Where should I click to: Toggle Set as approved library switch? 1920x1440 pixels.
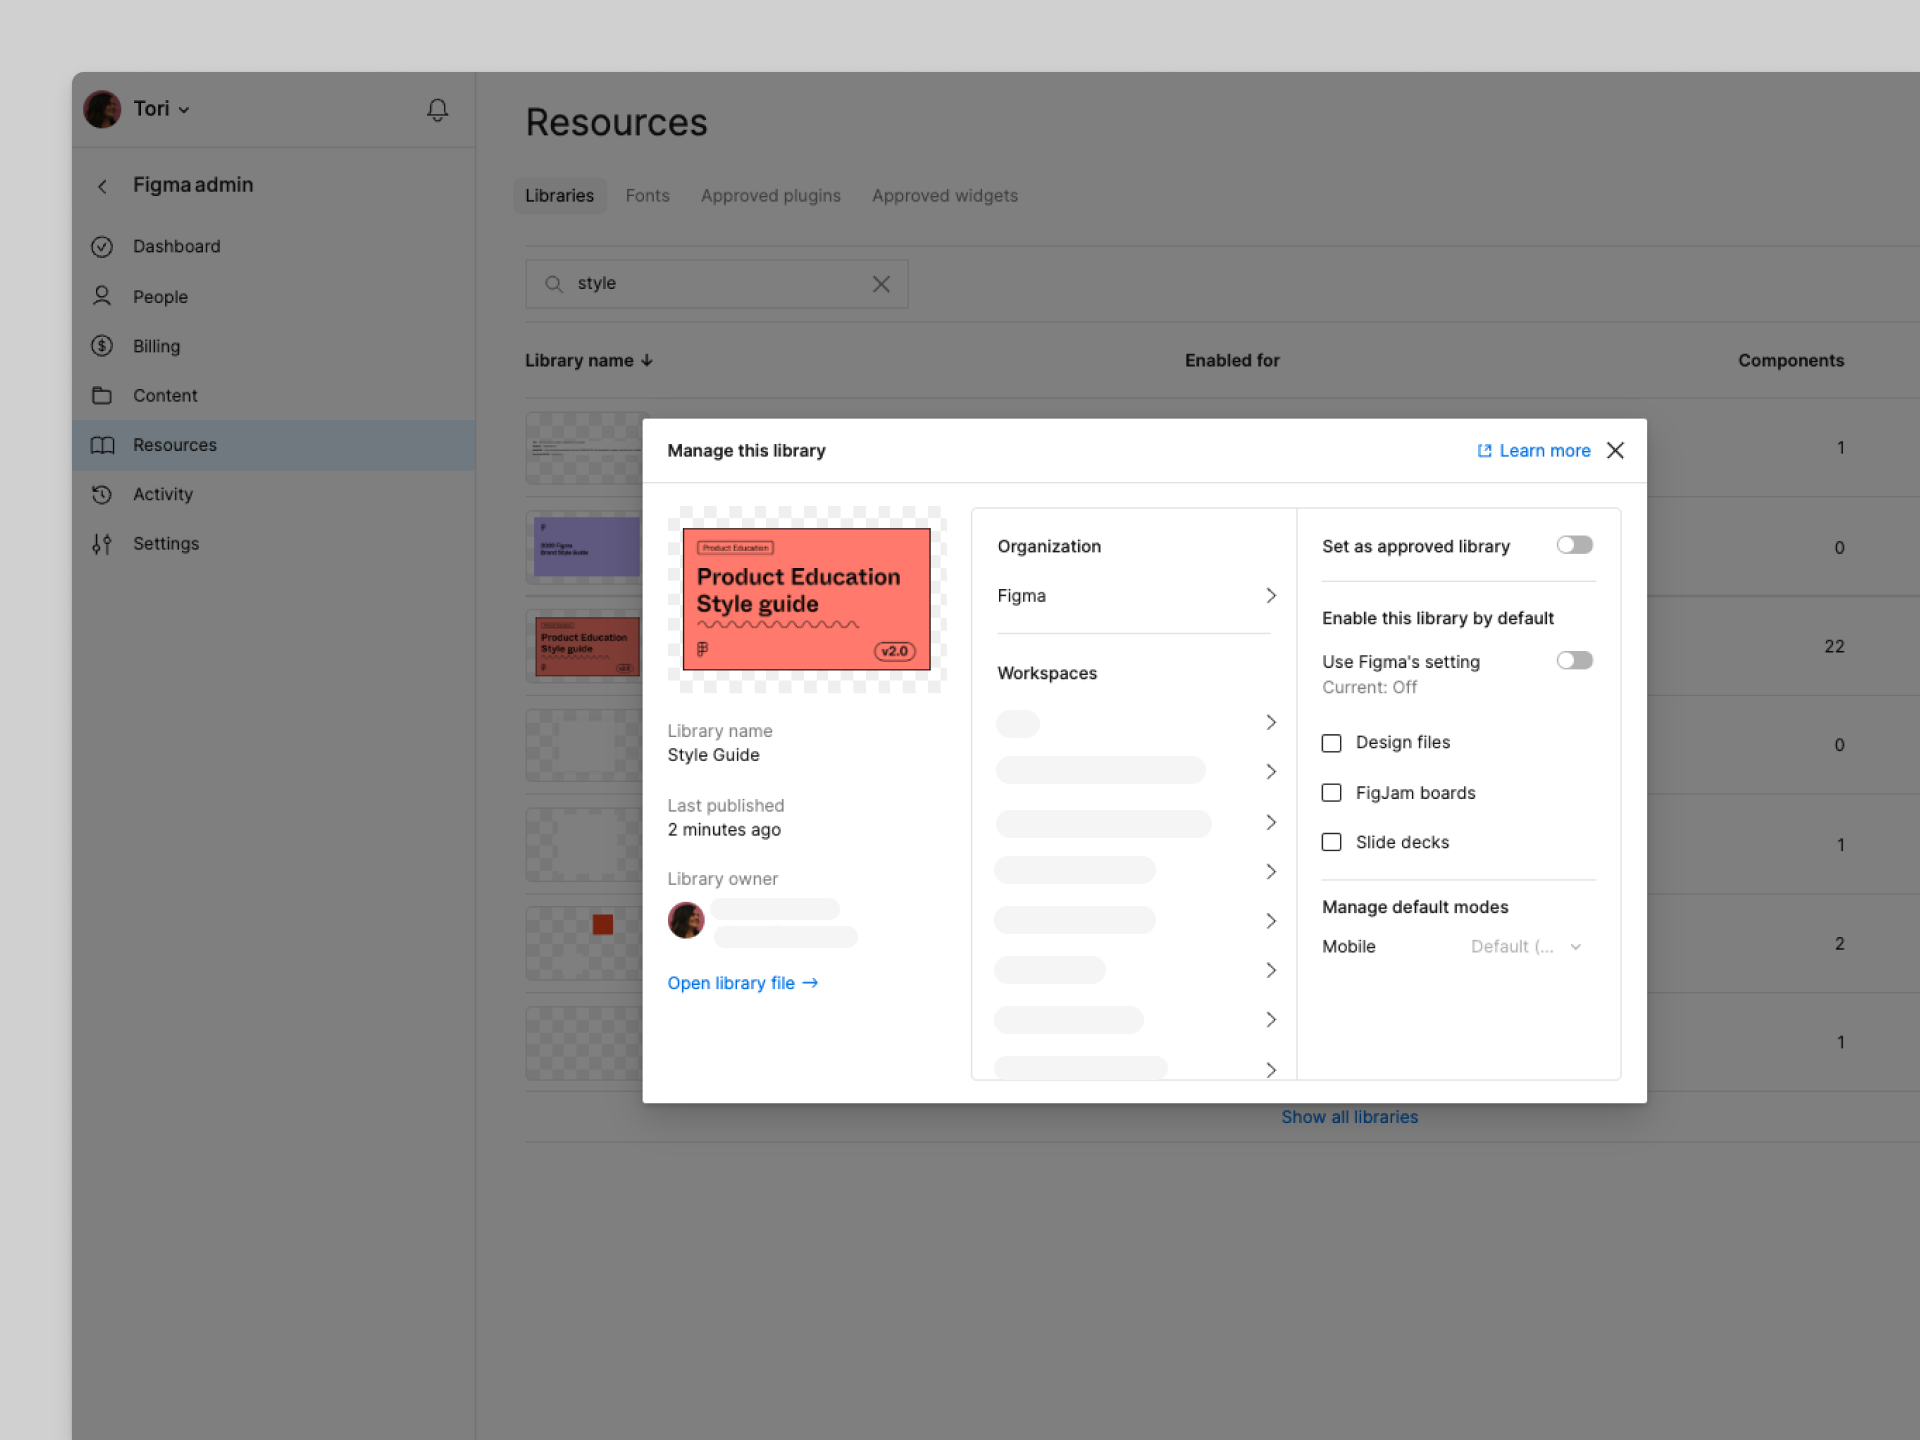1574,545
